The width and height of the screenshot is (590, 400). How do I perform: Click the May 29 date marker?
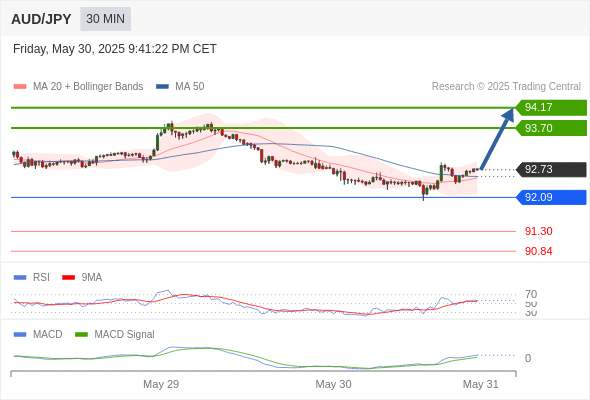click(161, 384)
